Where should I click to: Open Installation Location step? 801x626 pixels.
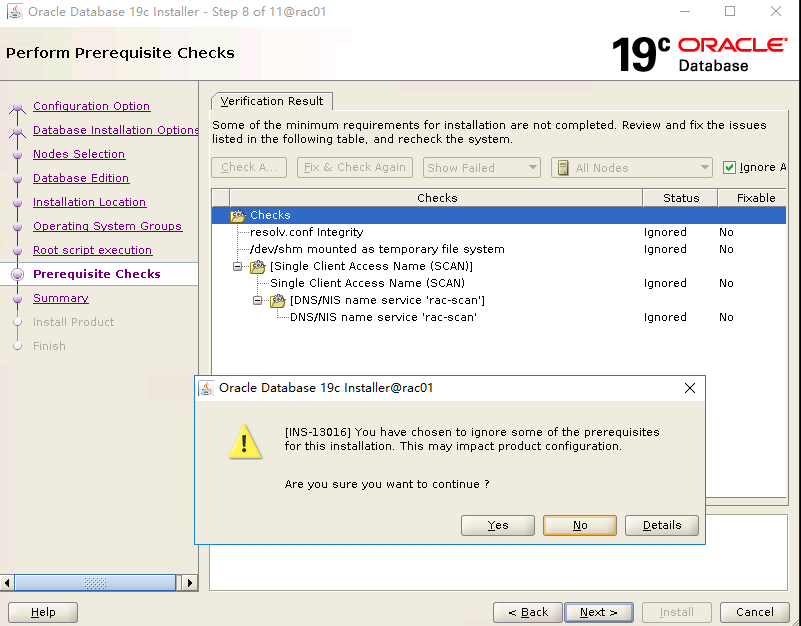click(x=89, y=202)
